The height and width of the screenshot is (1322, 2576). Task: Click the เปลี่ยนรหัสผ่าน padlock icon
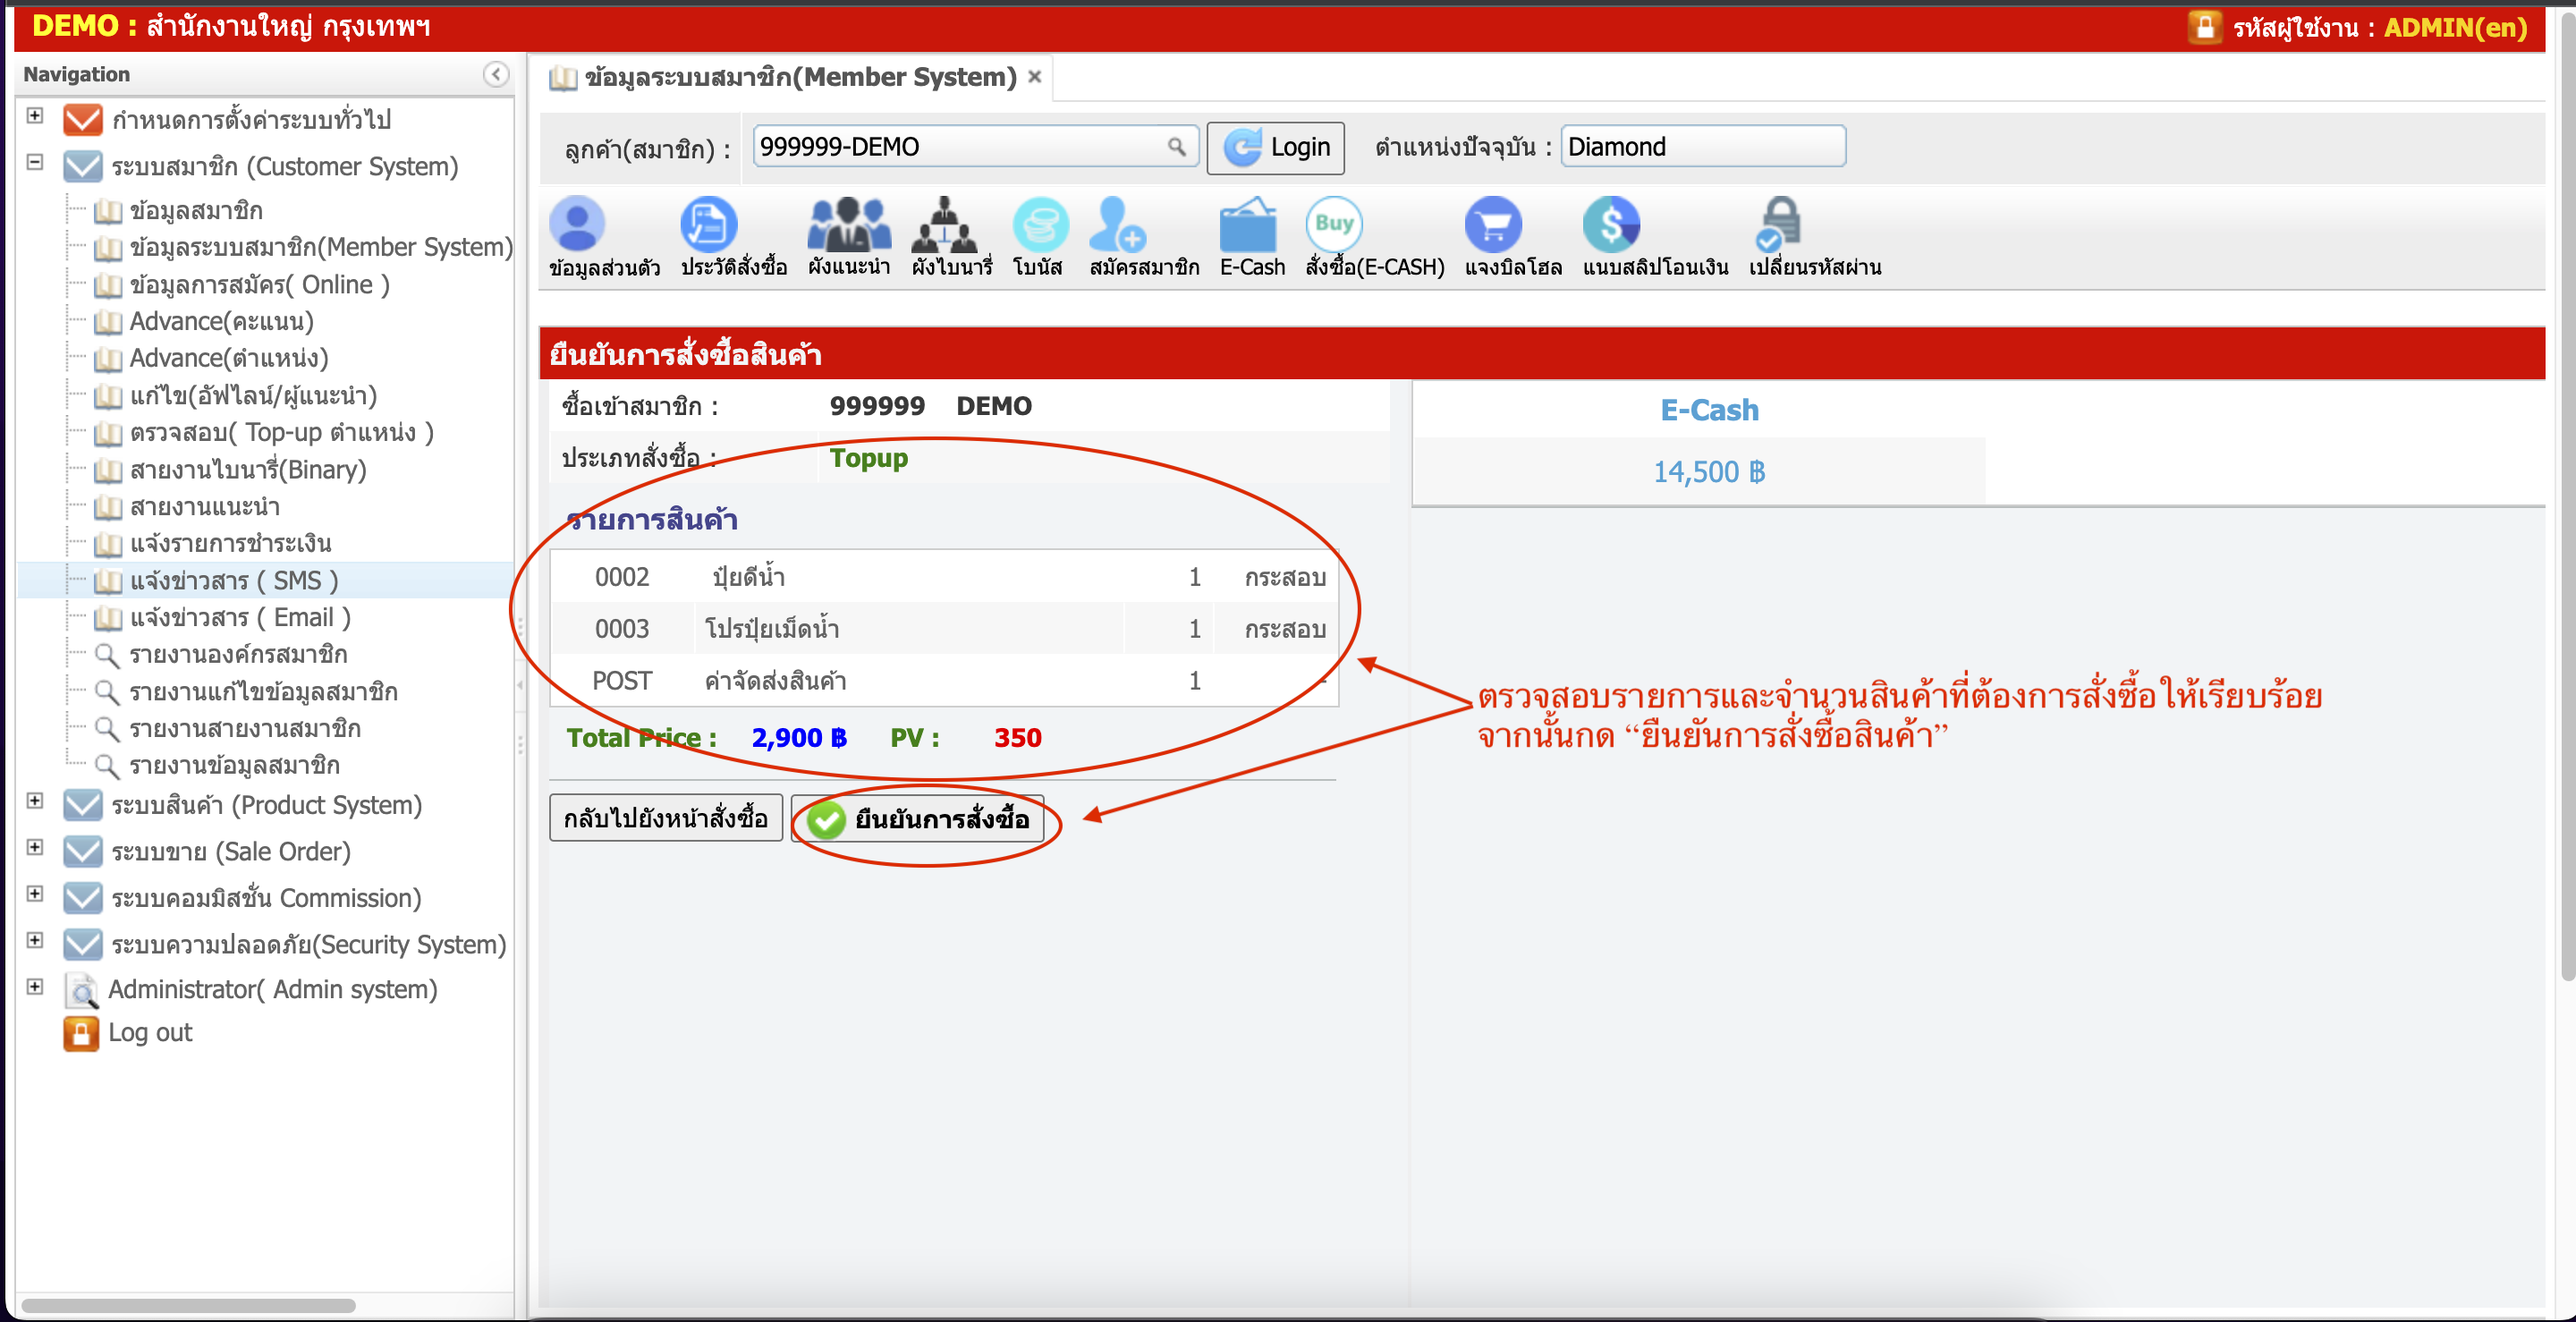coord(1779,224)
